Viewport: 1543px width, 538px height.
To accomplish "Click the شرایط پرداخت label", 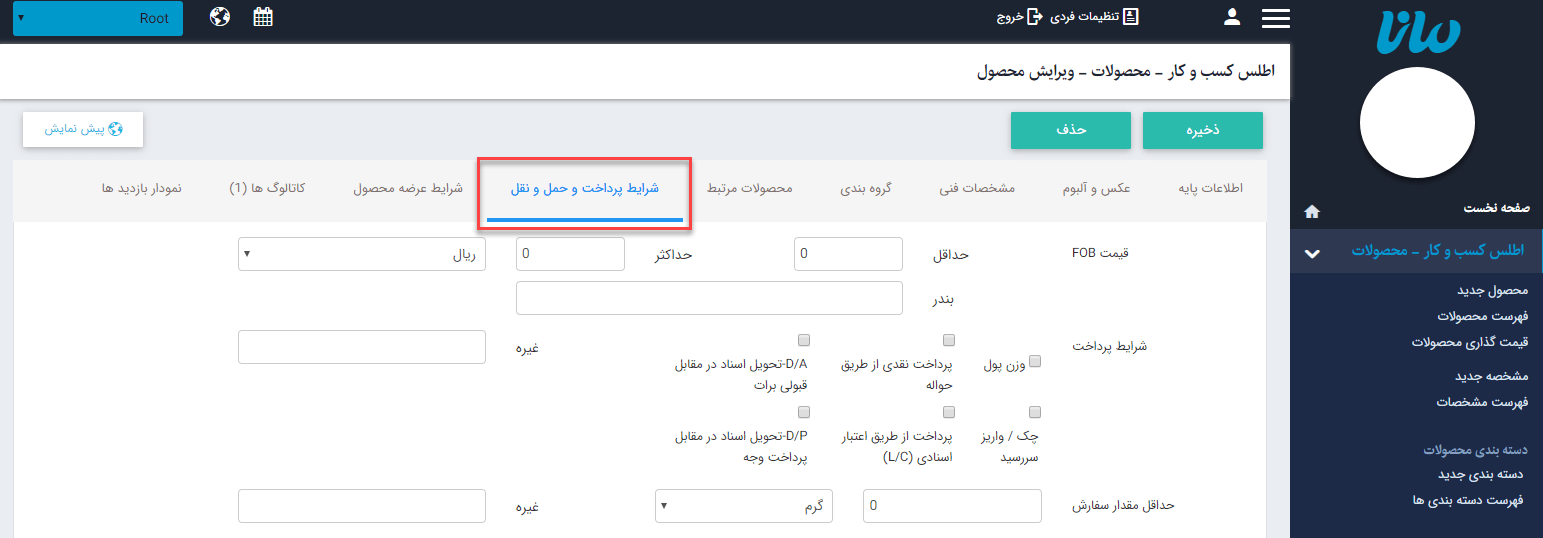I will coord(1110,346).
